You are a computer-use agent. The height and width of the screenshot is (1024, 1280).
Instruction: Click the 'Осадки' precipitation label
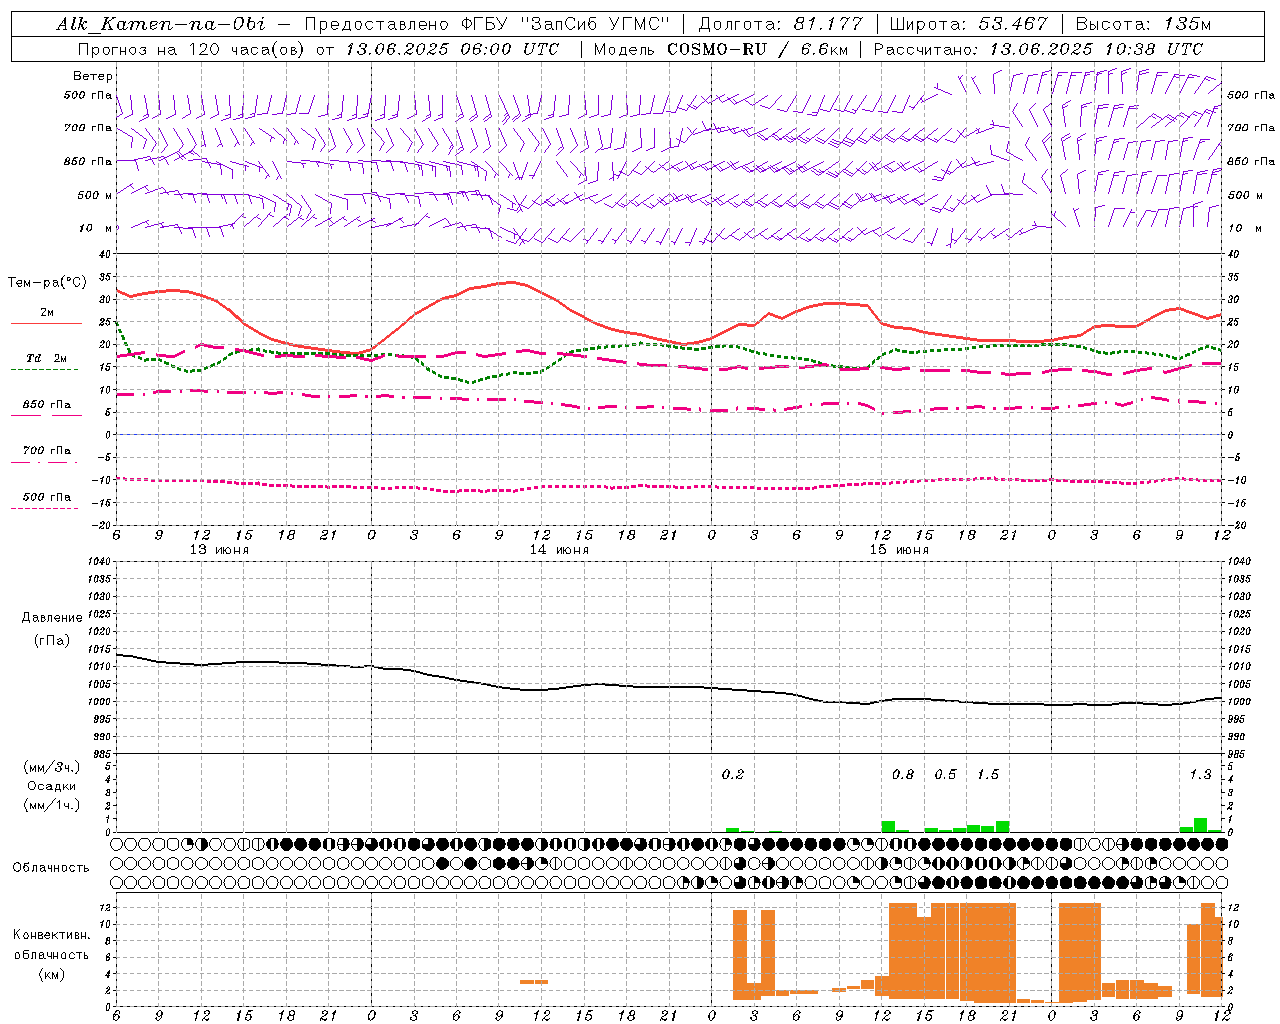pos(51,786)
